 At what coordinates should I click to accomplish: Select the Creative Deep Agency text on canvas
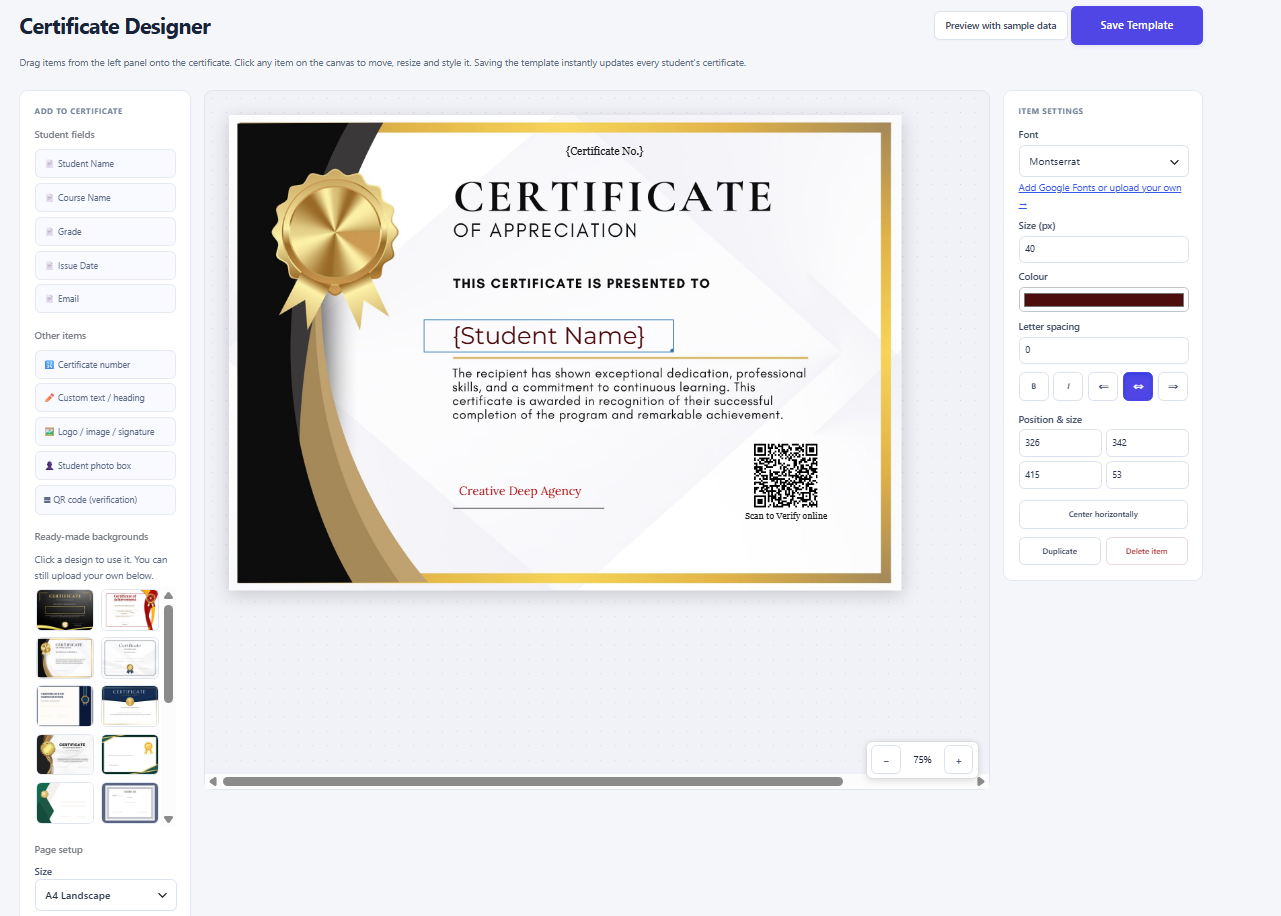[520, 491]
